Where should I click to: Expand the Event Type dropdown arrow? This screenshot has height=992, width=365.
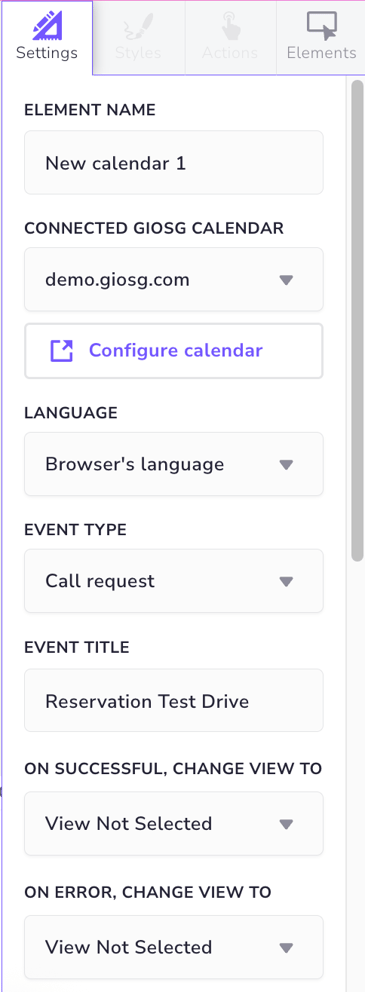click(287, 581)
